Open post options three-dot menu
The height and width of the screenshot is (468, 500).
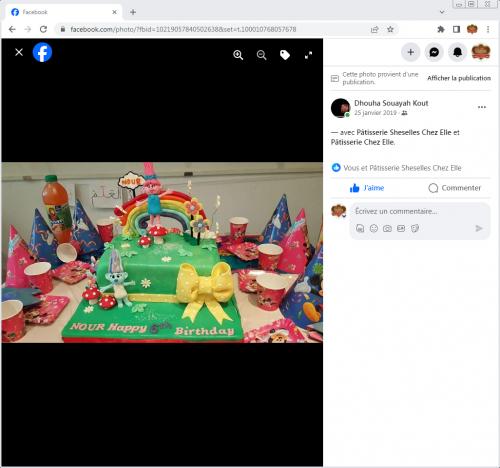pos(482,107)
